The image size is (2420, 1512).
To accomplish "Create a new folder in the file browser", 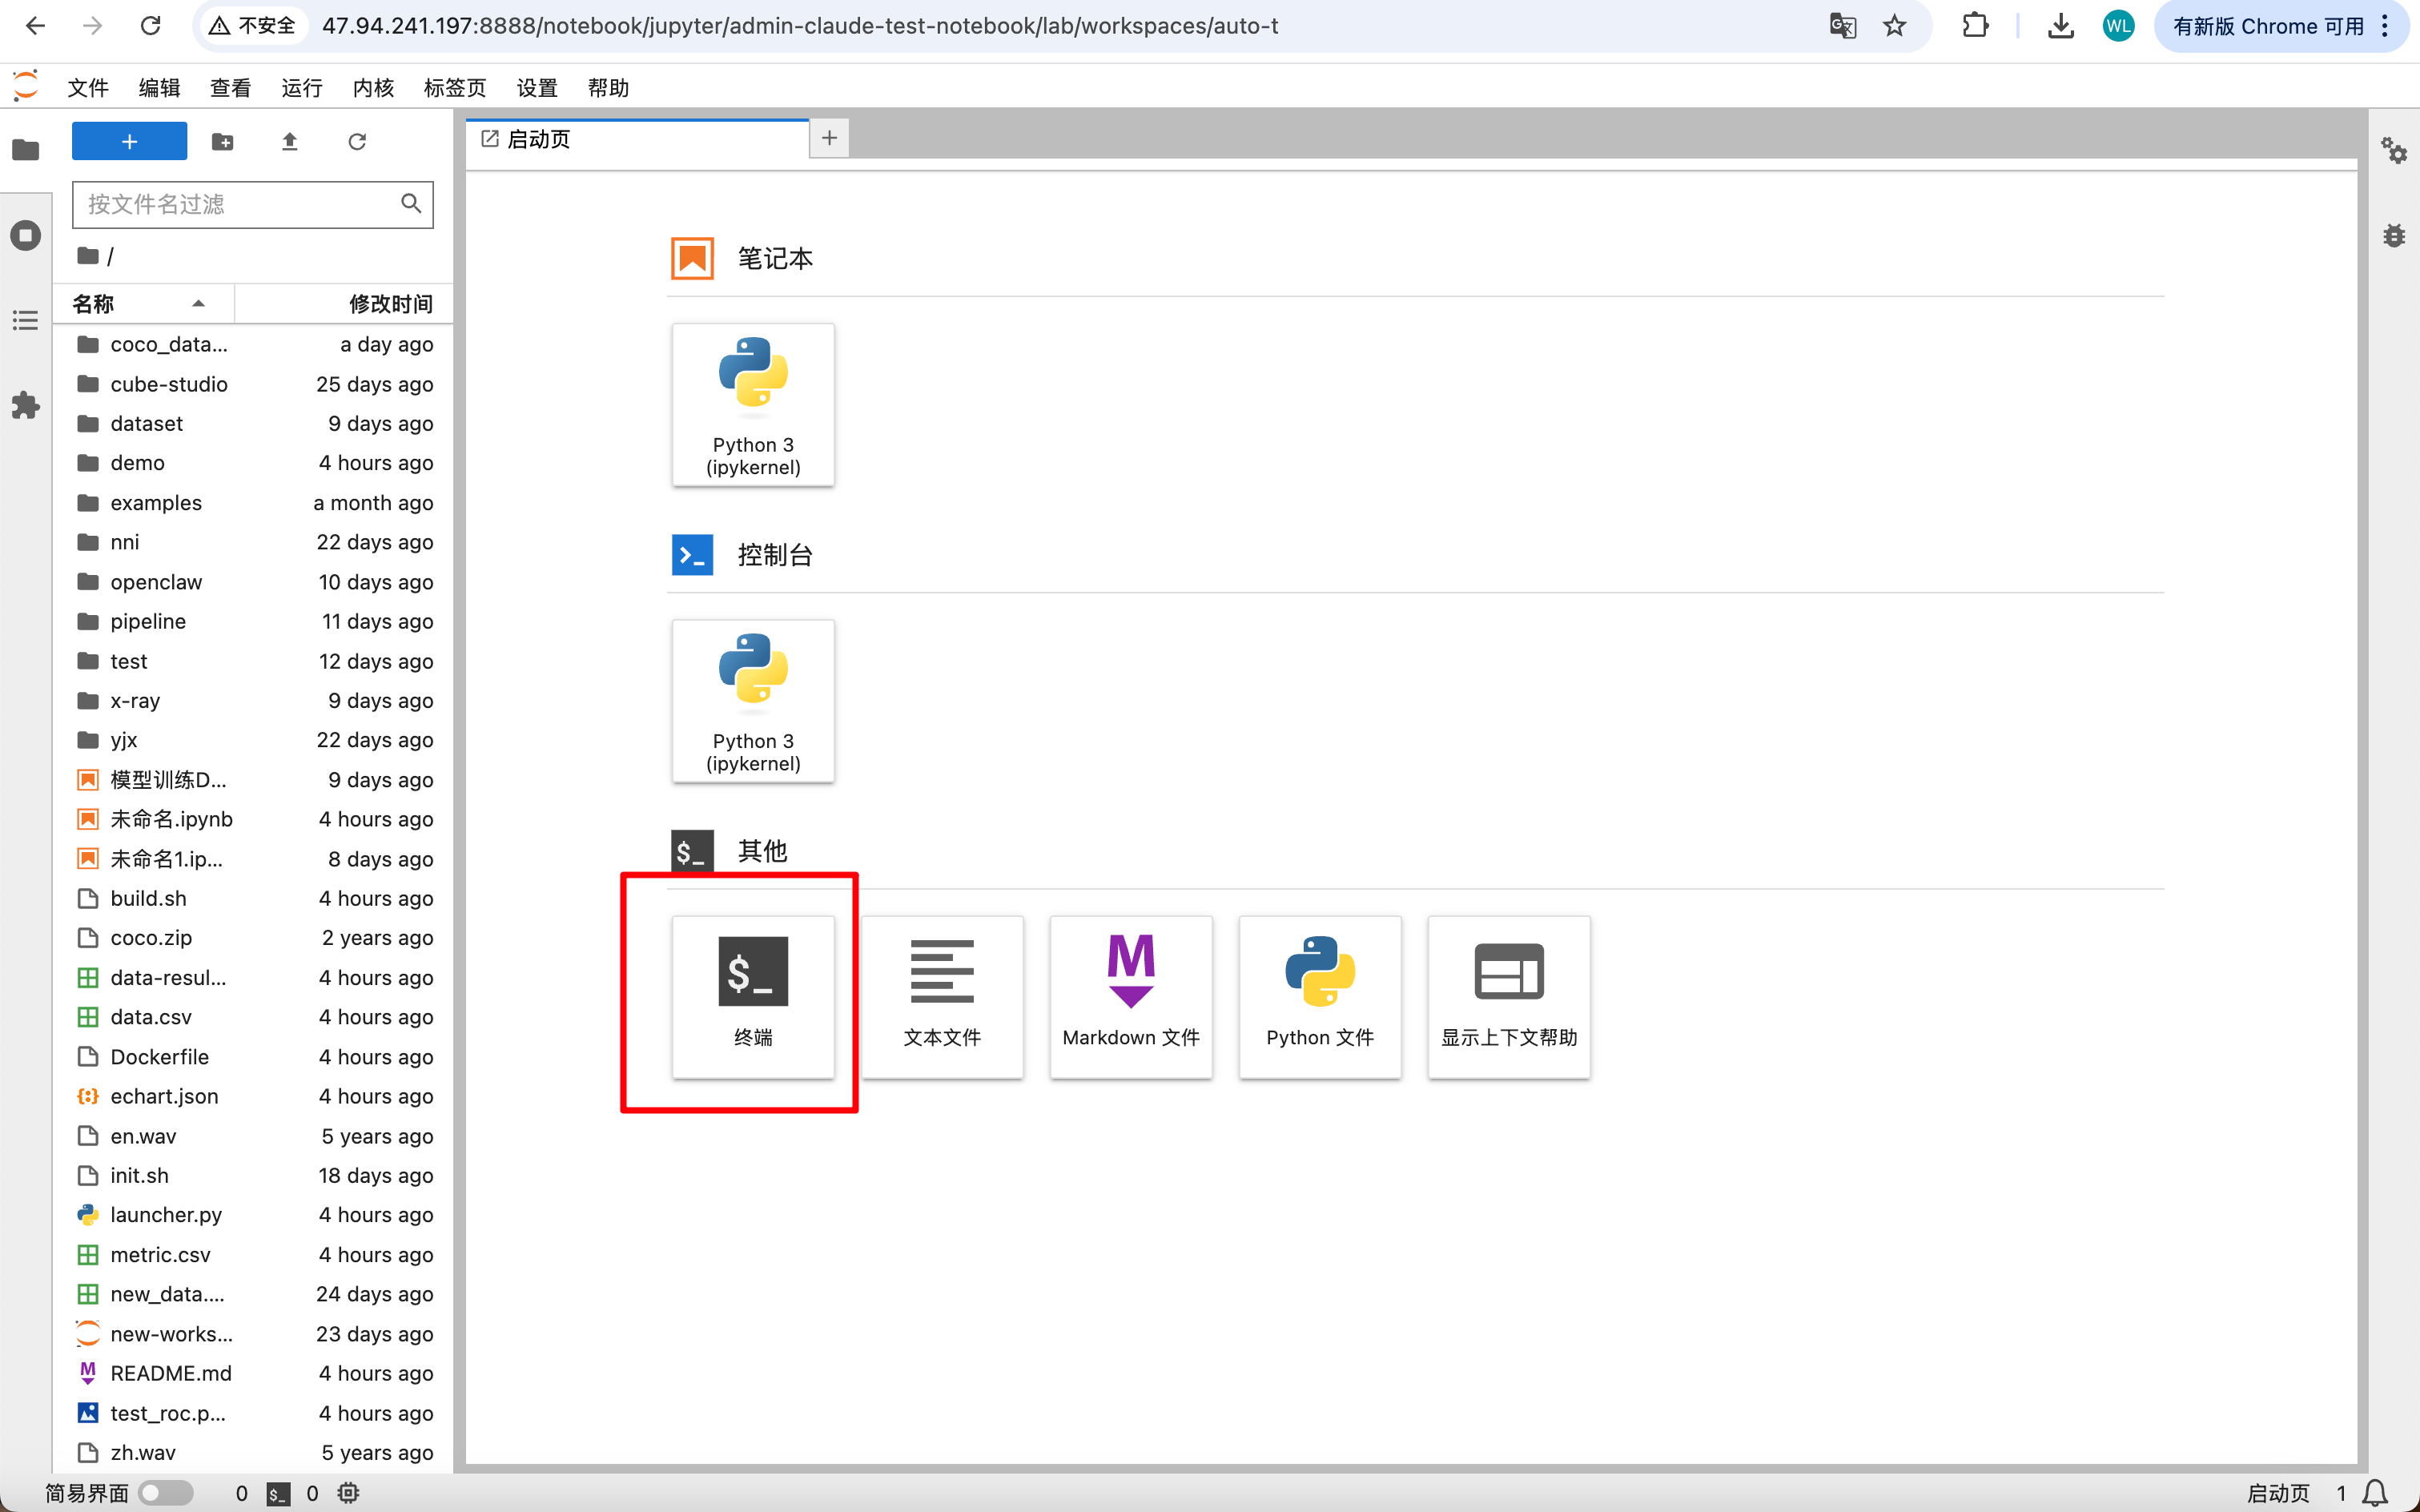I will (223, 141).
